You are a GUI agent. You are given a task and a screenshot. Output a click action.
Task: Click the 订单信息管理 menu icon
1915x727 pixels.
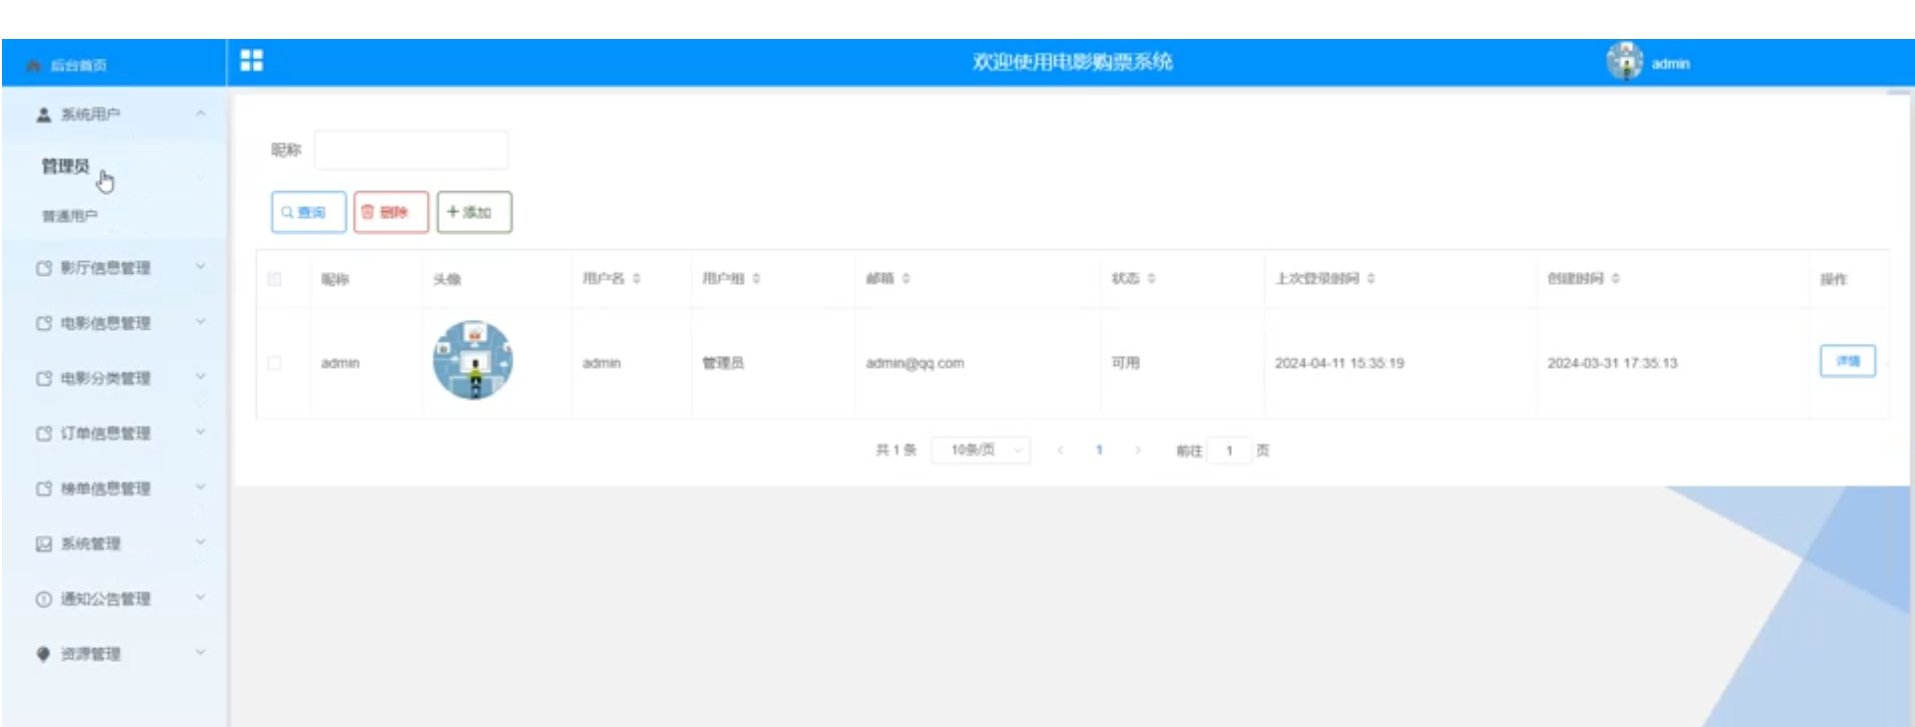[43, 433]
